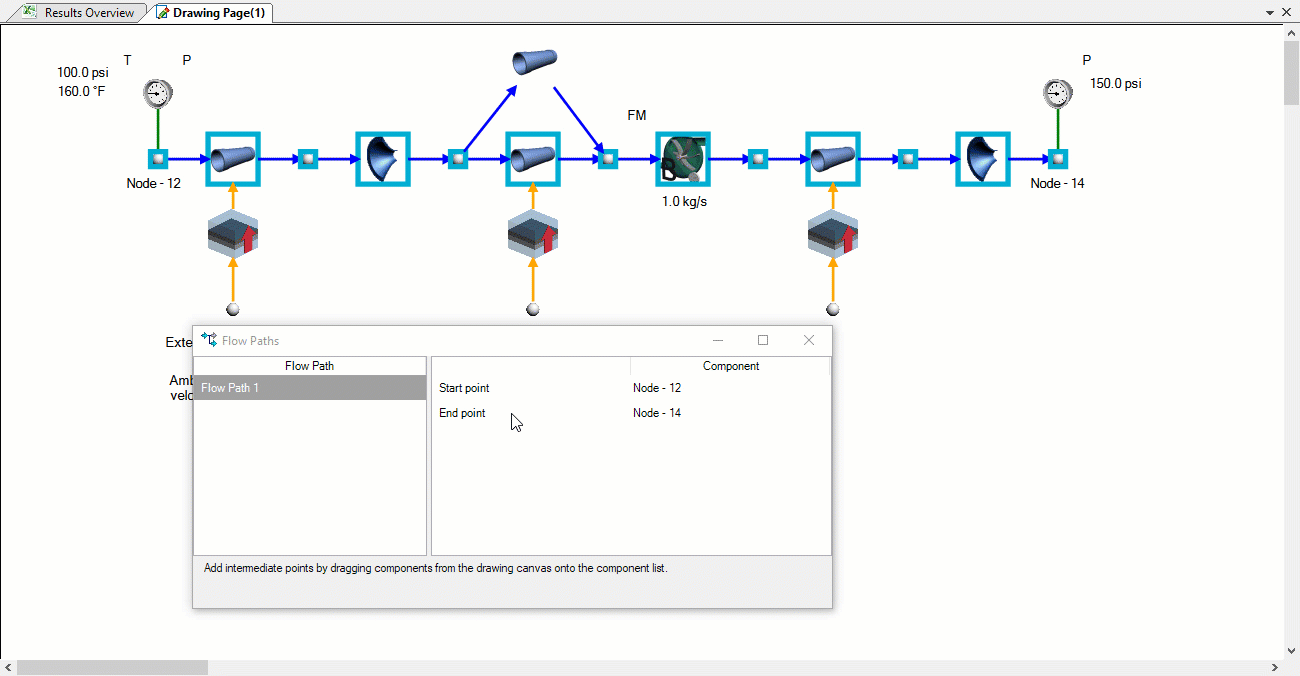Screen dimensions: 1300x676
Task: Click the first pipe next to Node - 12
Action: (233, 159)
